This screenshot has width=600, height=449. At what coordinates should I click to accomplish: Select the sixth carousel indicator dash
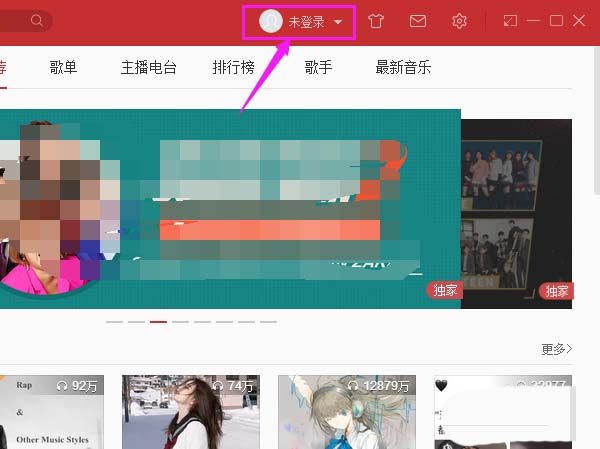(224, 322)
